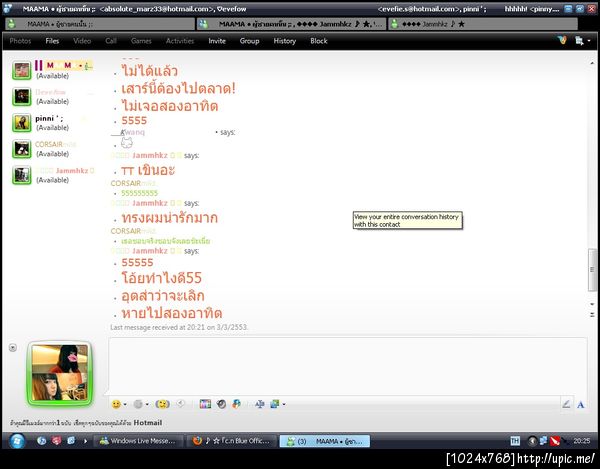Click the message 5555 in chat
This screenshot has height=469, width=600.
pos(134,121)
